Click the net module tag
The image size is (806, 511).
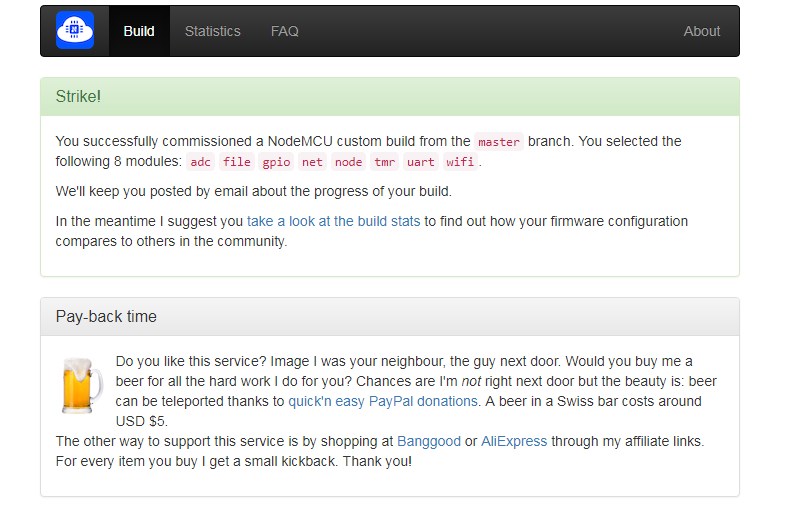coord(312,162)
